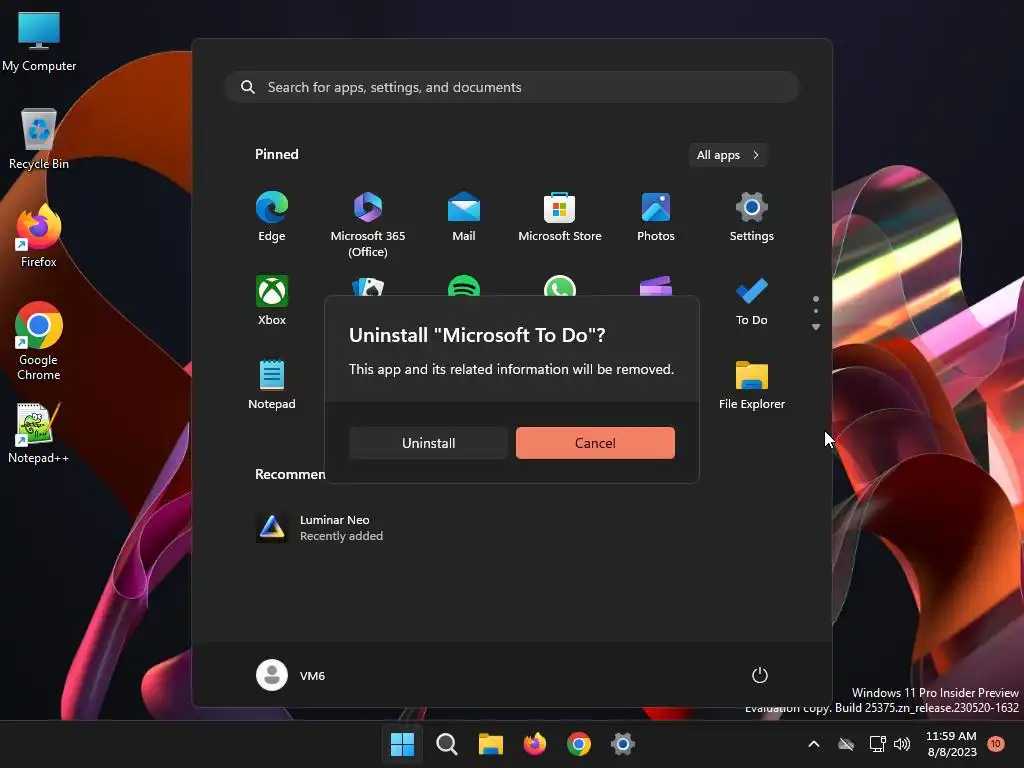Open Microsoft Store pinned icon
The width and height of the screenshot is (1024, 768).
point(560,217)
